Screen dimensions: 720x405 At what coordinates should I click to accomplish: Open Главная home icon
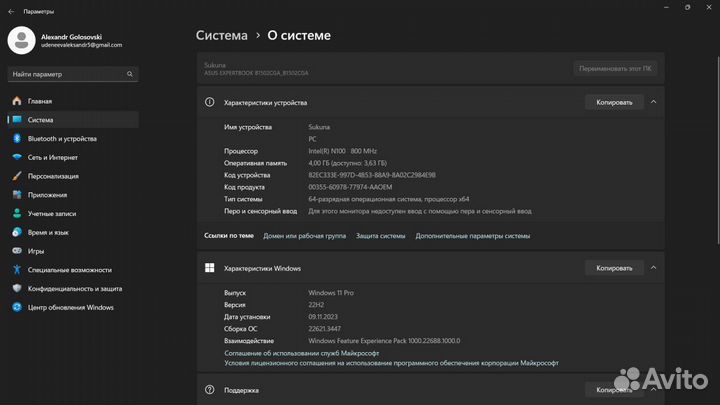[x=17, y=101]
